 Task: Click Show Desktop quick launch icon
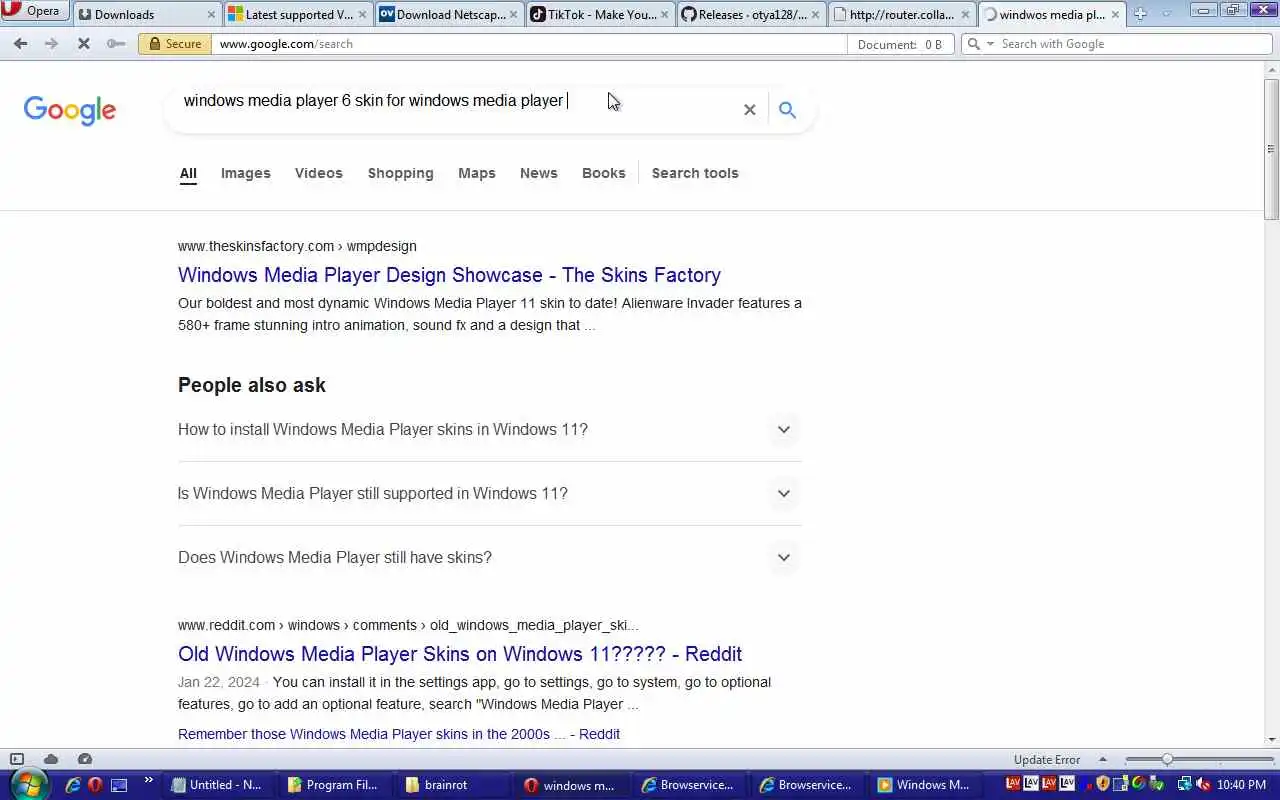119,785
